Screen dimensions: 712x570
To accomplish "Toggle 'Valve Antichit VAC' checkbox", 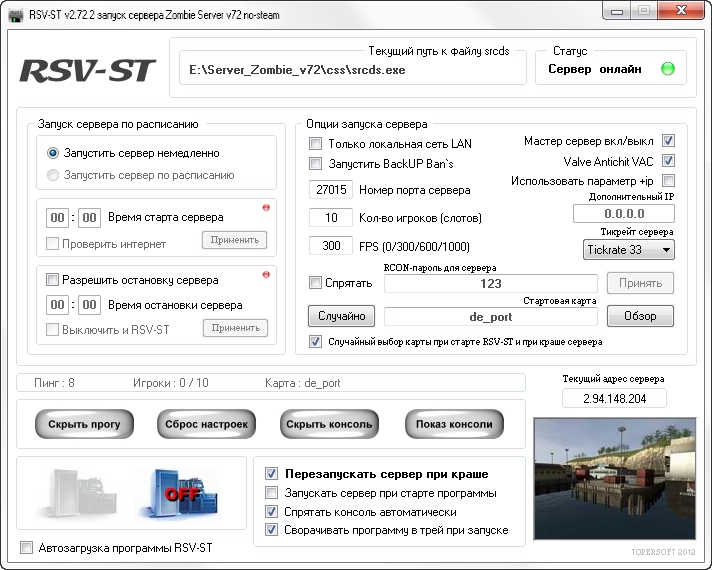I will [668, 161].
